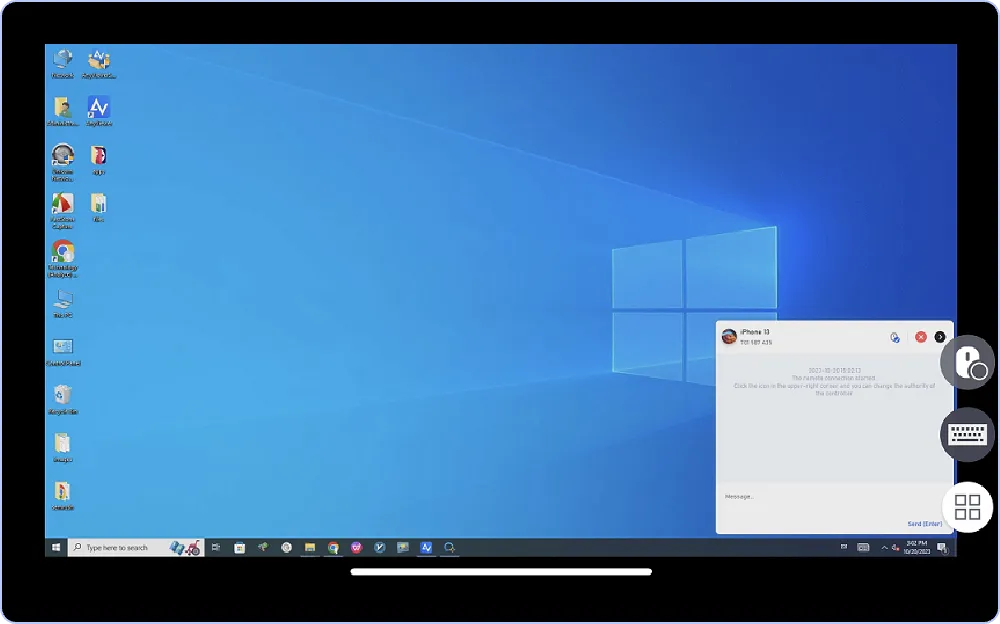Open Google Chrome from the taskbar
The image size is (1000, 624).
(333, 548)
